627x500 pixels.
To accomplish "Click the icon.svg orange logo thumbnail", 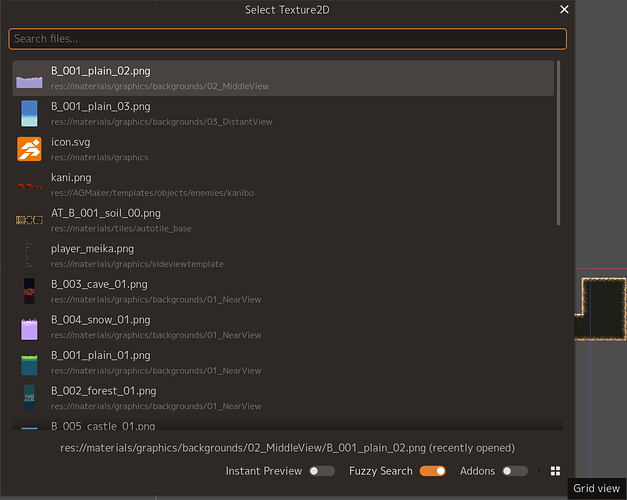I will (x=29, y=149).
